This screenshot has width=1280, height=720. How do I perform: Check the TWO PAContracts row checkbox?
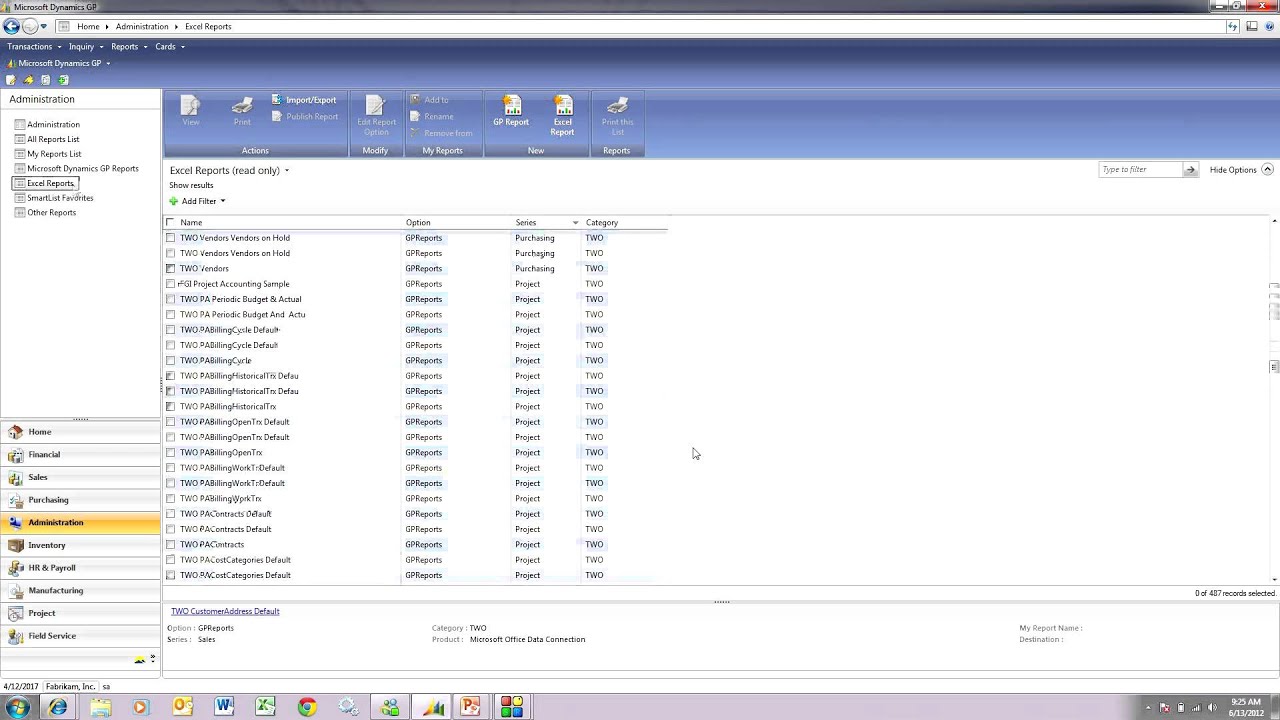click(x=170, y=545)
